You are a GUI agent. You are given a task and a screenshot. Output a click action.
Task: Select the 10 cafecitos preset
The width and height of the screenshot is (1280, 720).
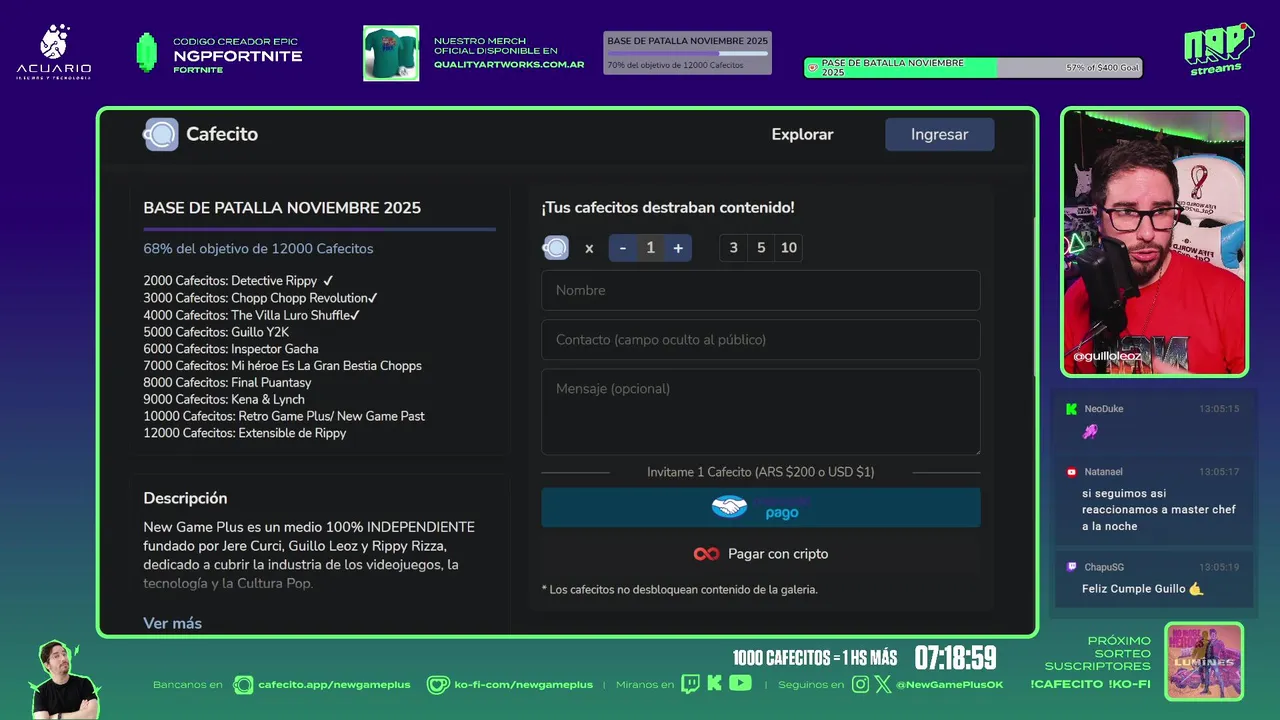click(x=789, y=248)
